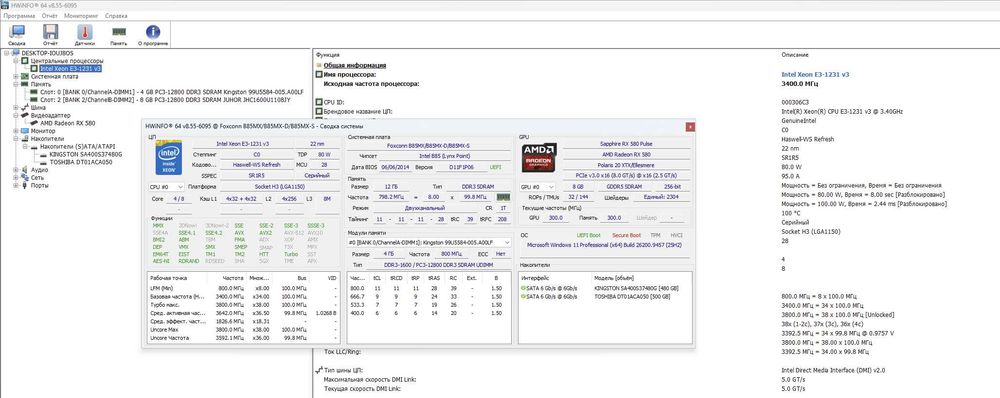Click the Отчёт floppy disk toolbar icon
This screenshot has width=1000, height=398.
tap(51, 31)
